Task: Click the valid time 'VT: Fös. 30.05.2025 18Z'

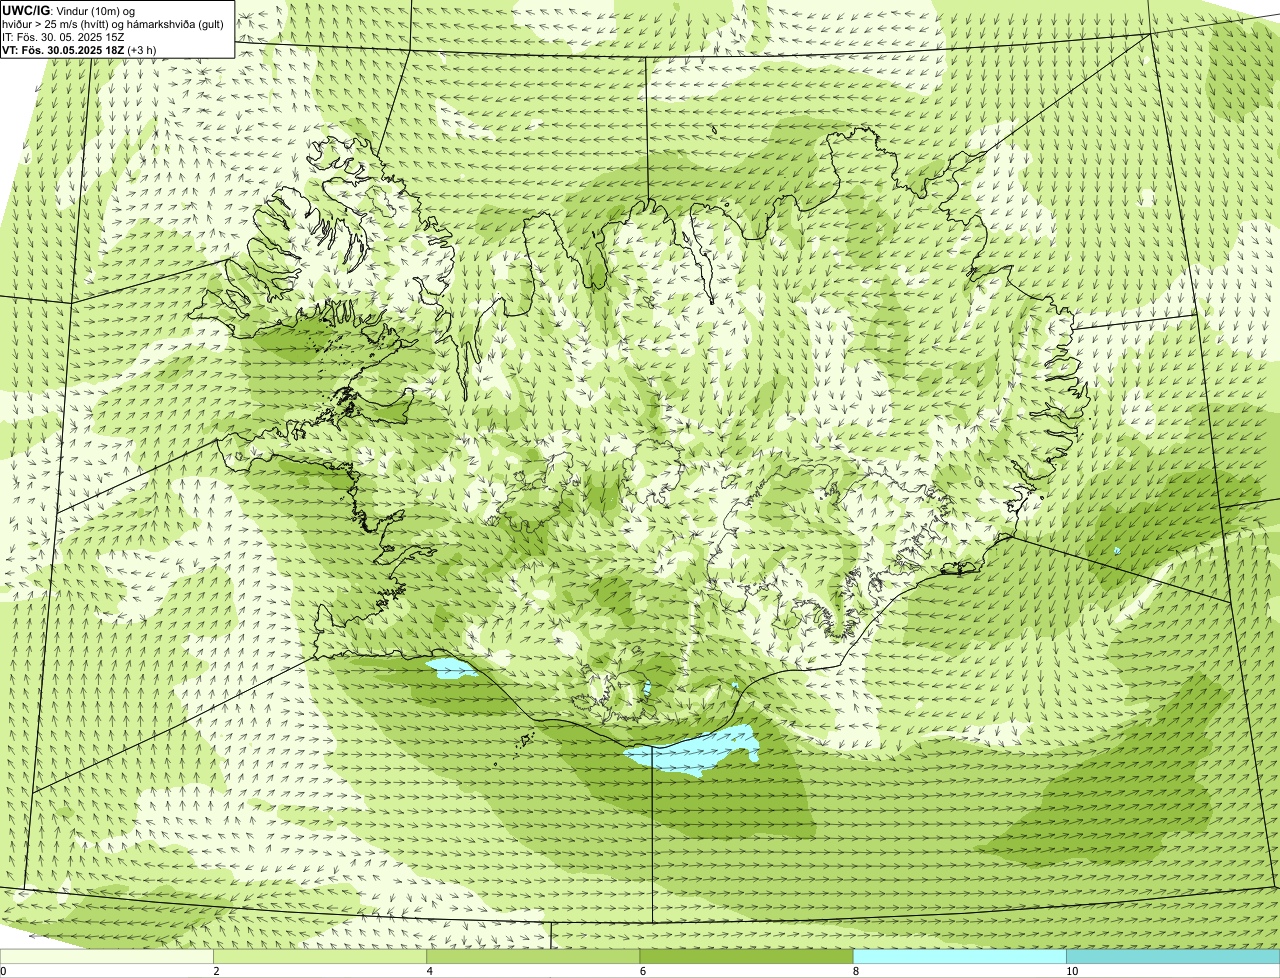Action: coord(64,50)
